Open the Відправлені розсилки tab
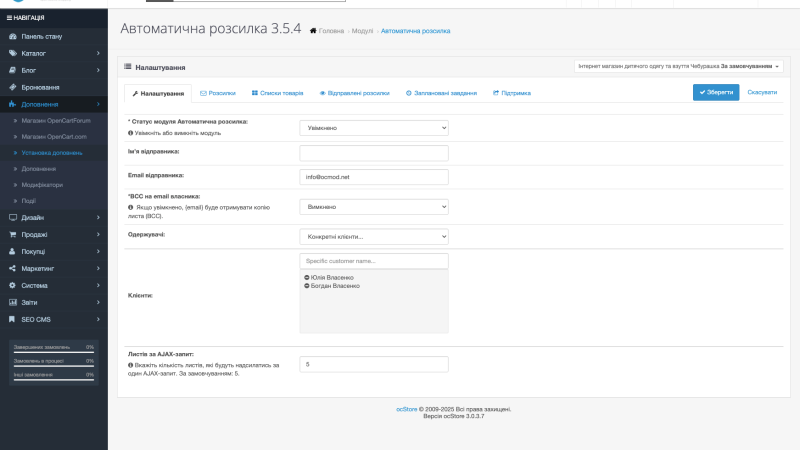 pos(355,93)
